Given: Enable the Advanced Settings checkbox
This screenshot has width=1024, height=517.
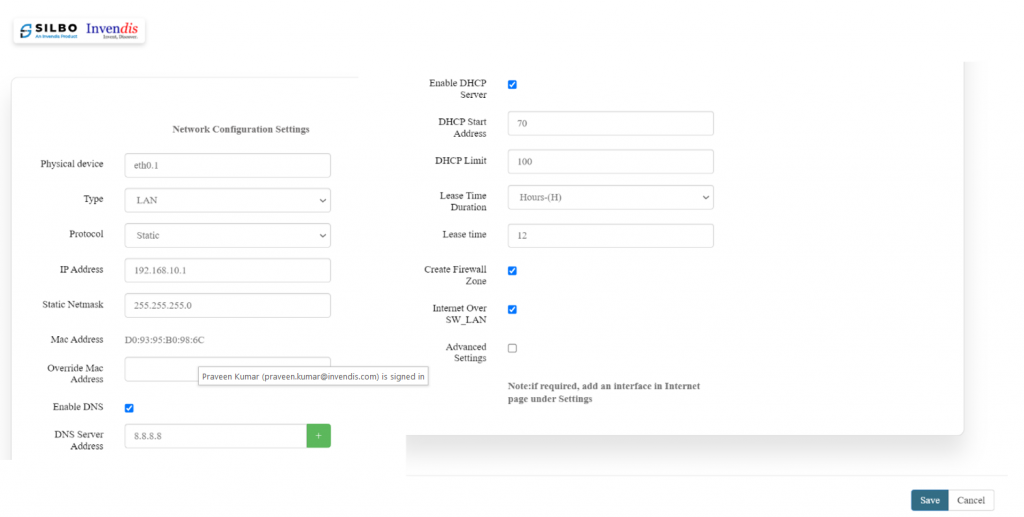Looking at the screenshot, I should 512,349.
